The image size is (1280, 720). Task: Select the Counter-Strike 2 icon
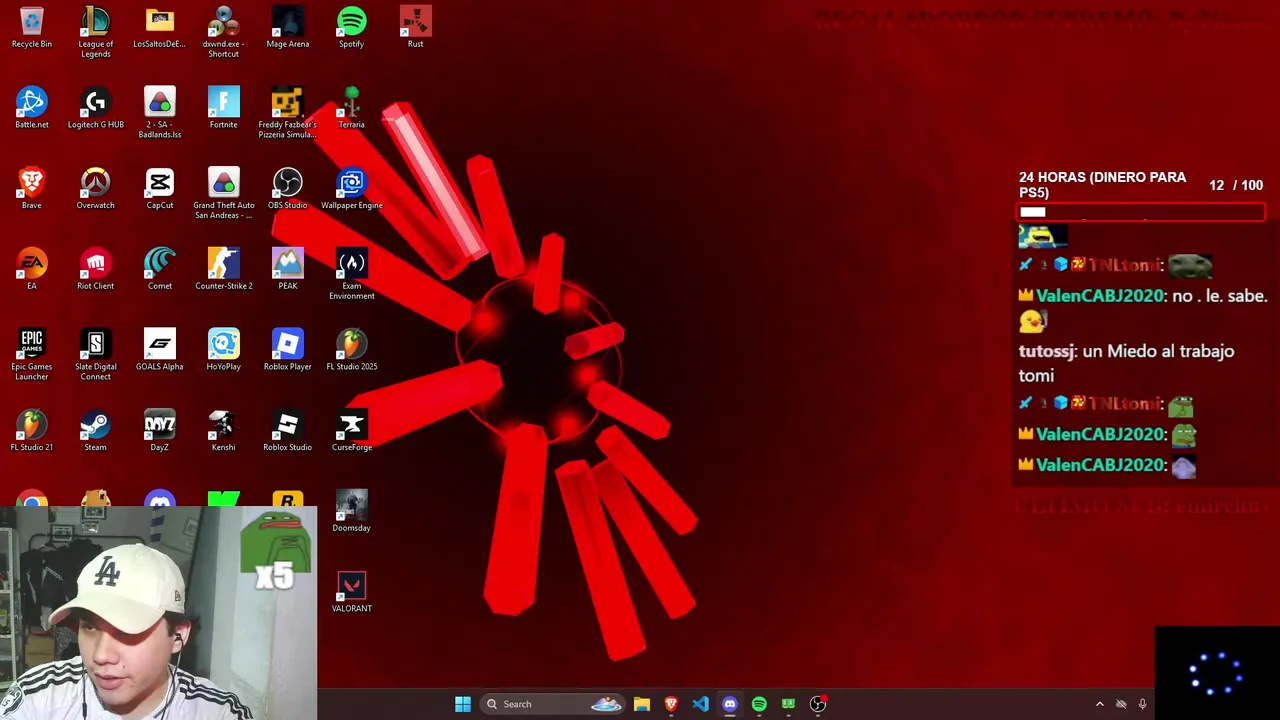pyautogui.click(x=224, y=270)
